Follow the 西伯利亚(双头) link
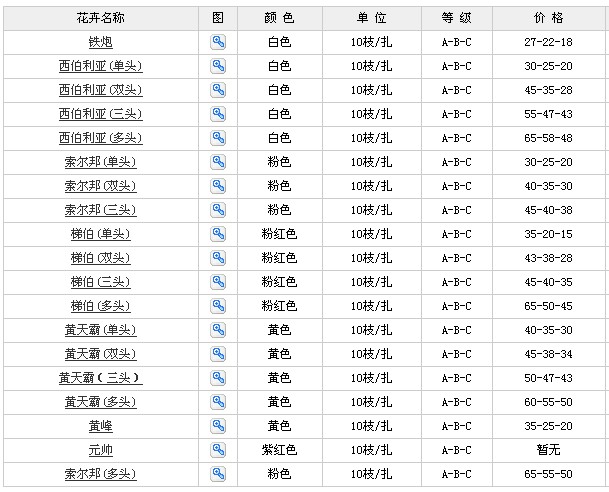The height and width of the screenshot is (492, 609). (101, 90)
